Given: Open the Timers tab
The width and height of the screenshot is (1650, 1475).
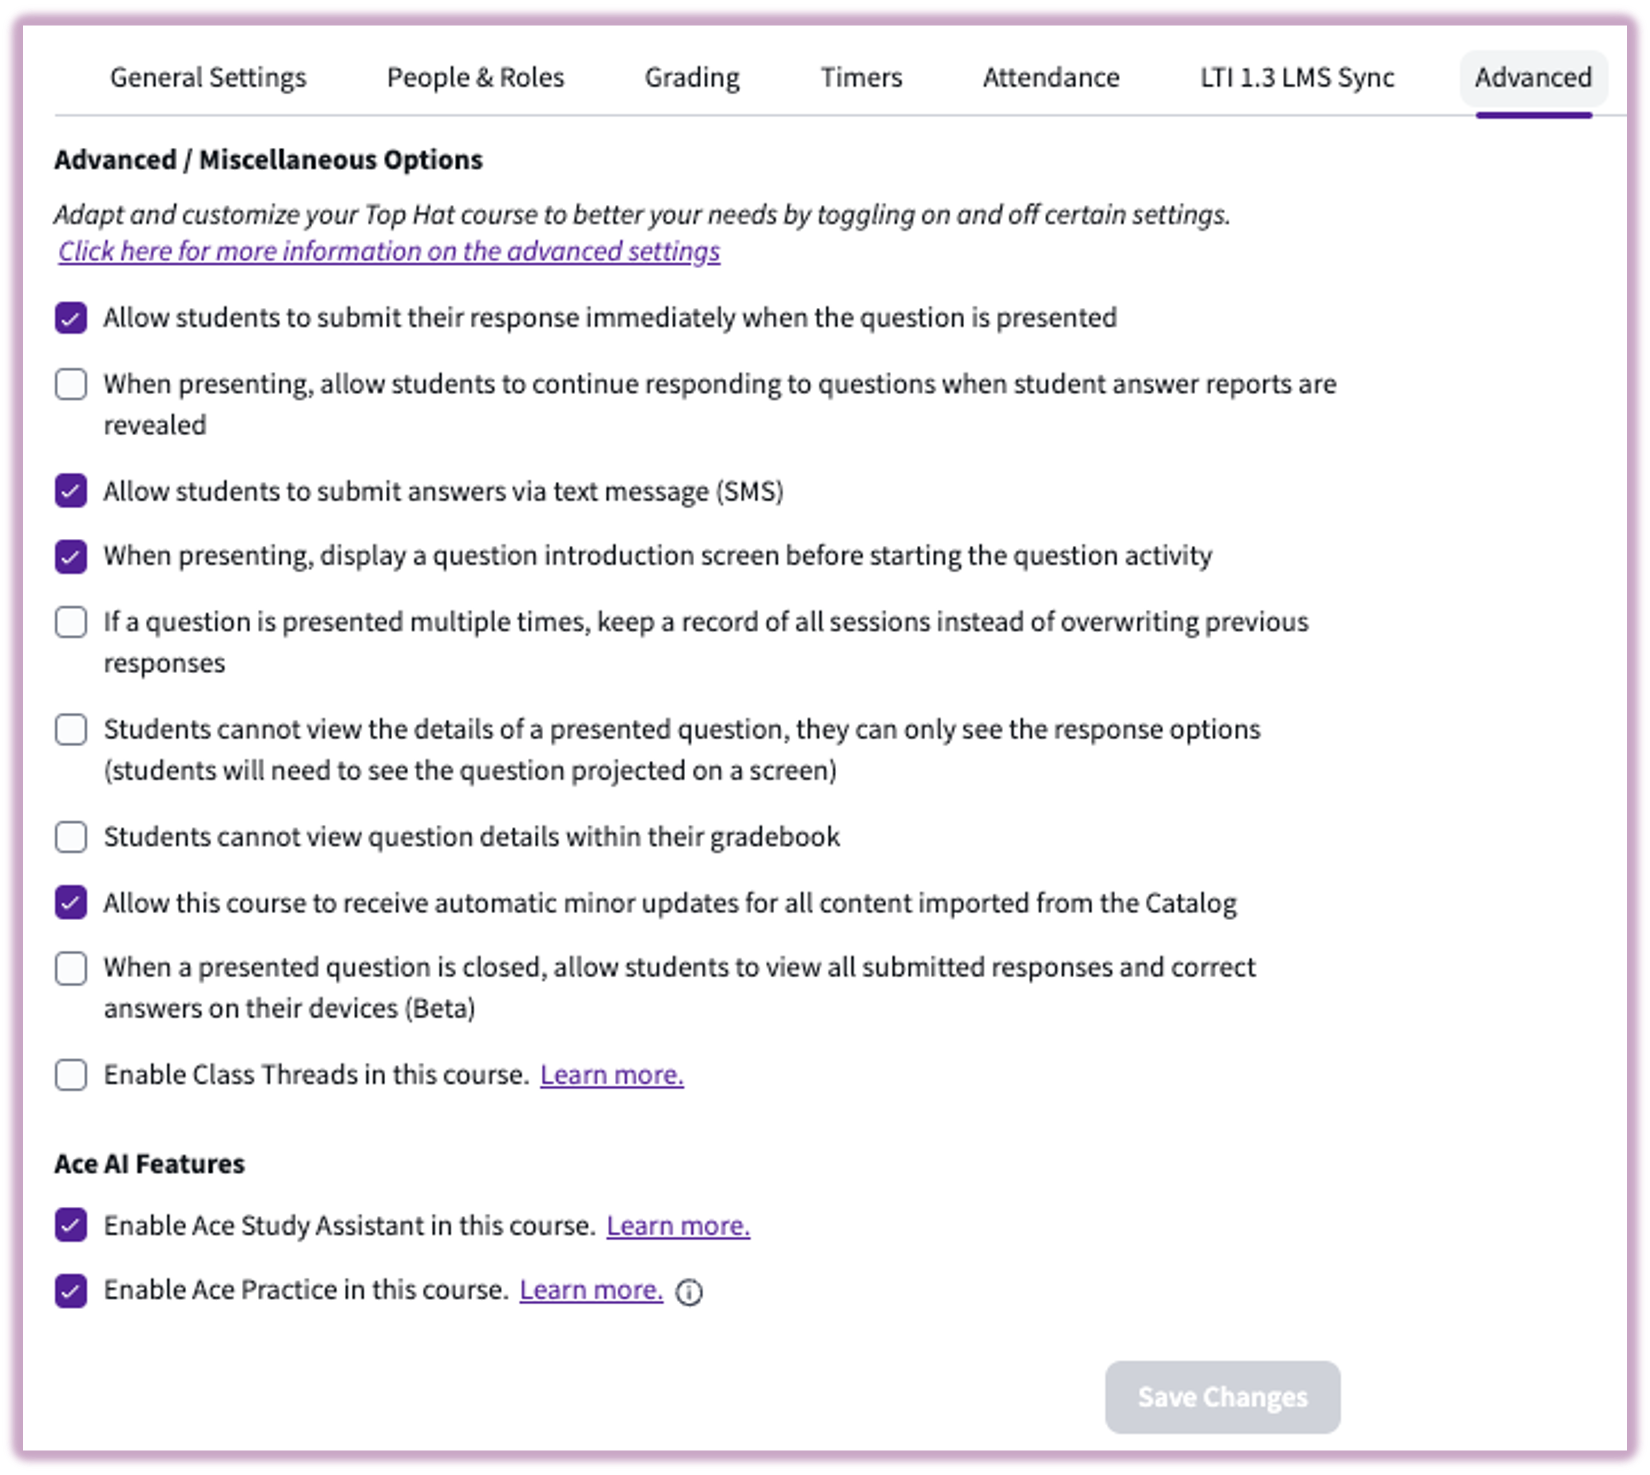Looking at the screenshot, I should click(x=861, y=77).
